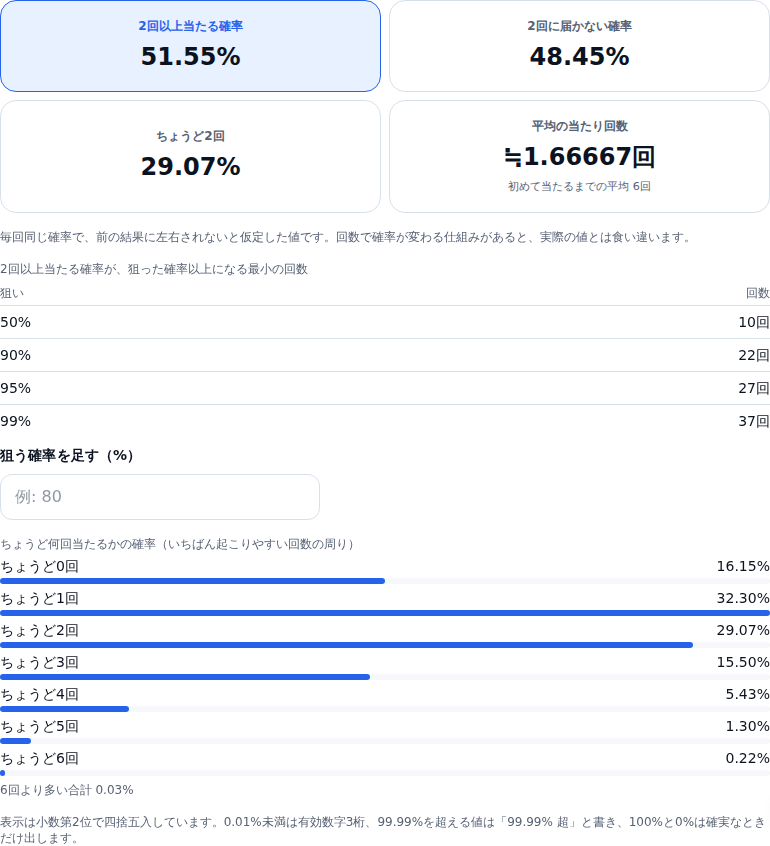Click the 平均の当たり回数 card
The height and width of the screenshot is (846, 770).
[x=579, y=156]
